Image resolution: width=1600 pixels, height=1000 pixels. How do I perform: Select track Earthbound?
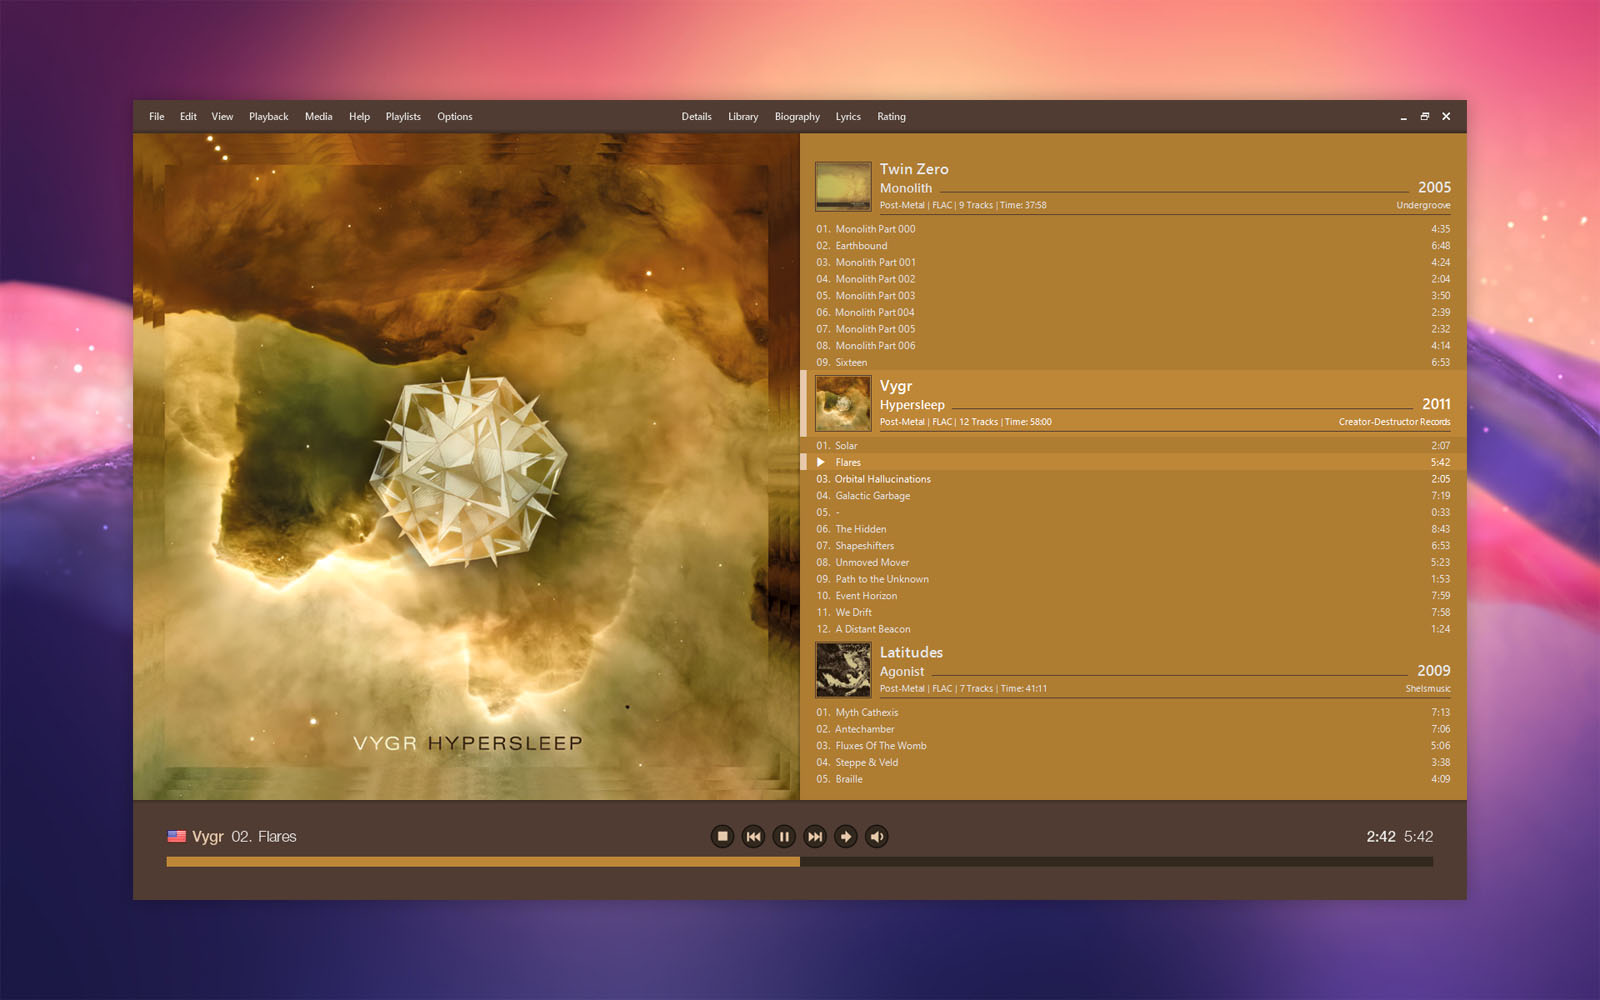click(1133, 246)
